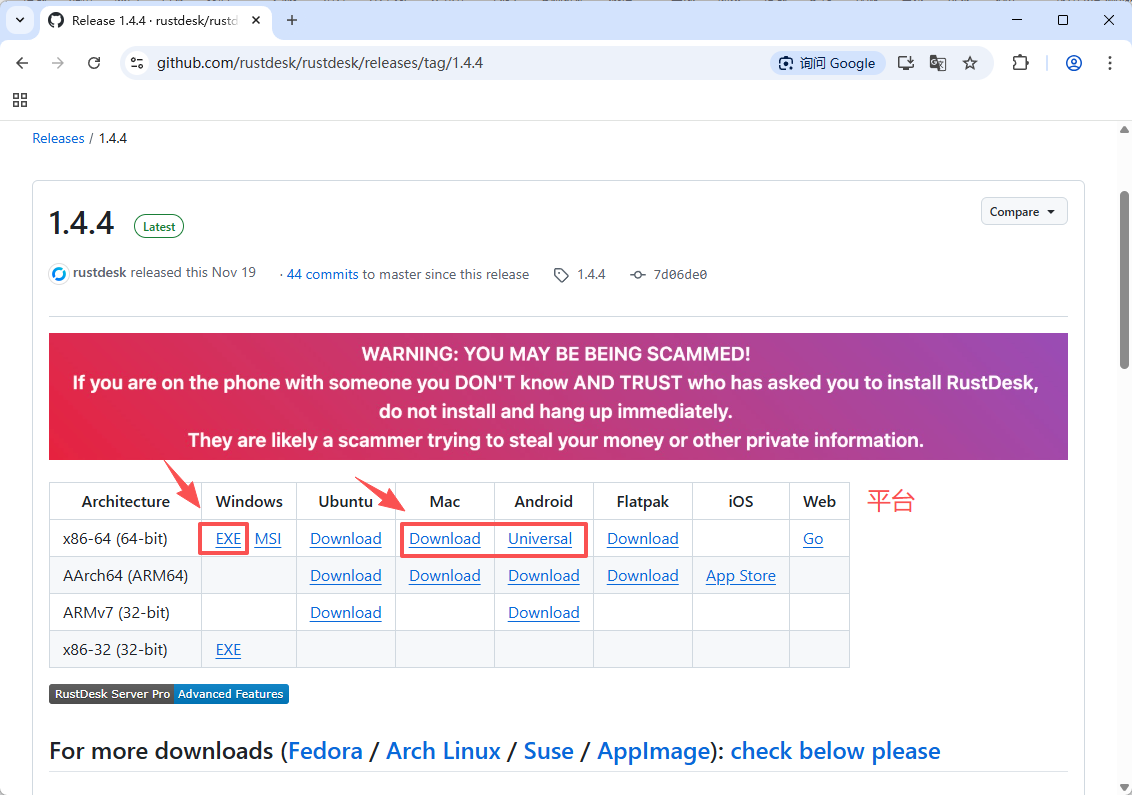Open the Fedora downloads link

[x=325, y=751]
